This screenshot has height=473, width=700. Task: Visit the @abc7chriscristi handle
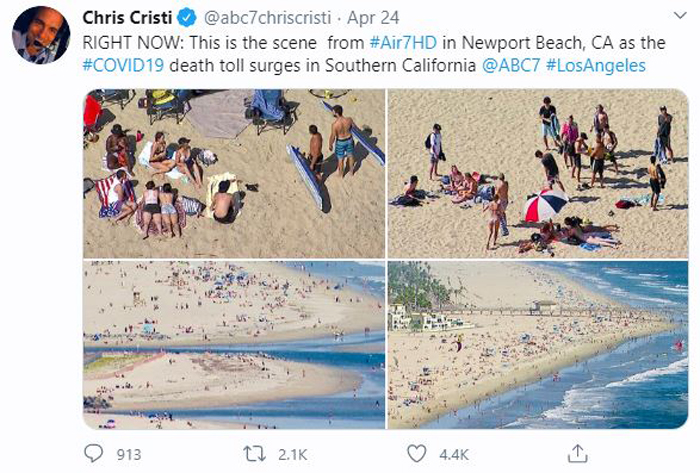click(x=267, y=18)
